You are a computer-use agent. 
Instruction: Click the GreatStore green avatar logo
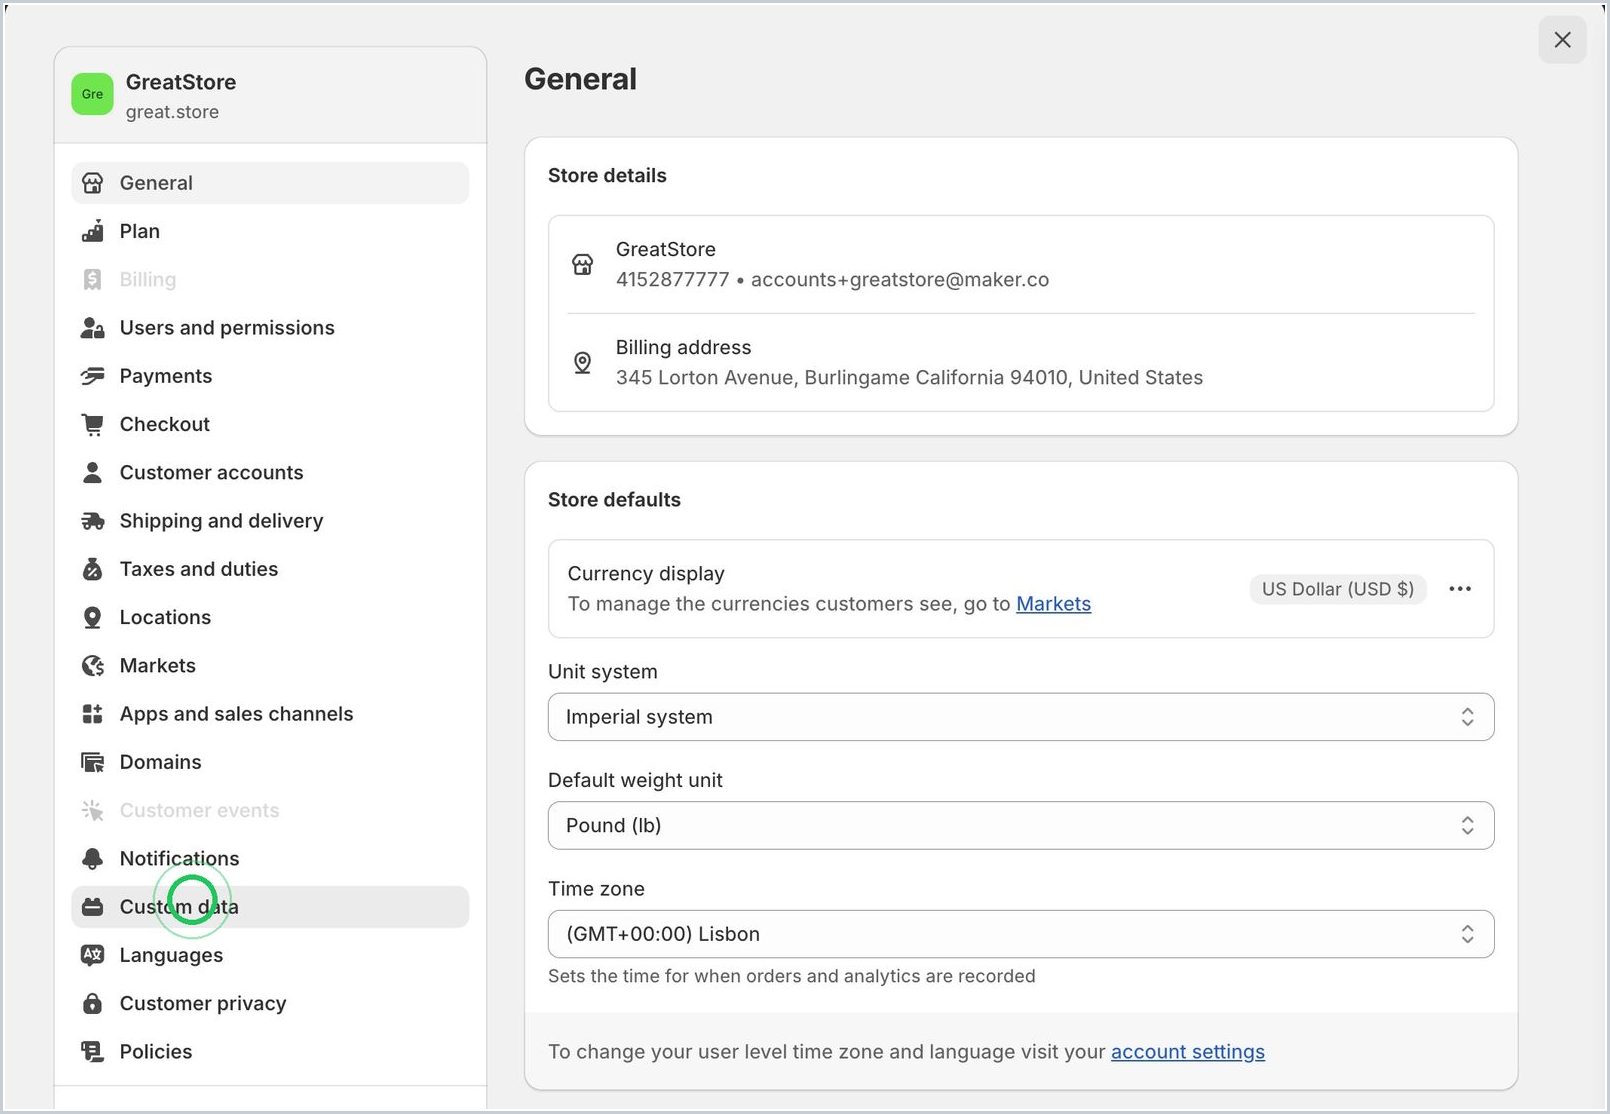coord(92,94)
